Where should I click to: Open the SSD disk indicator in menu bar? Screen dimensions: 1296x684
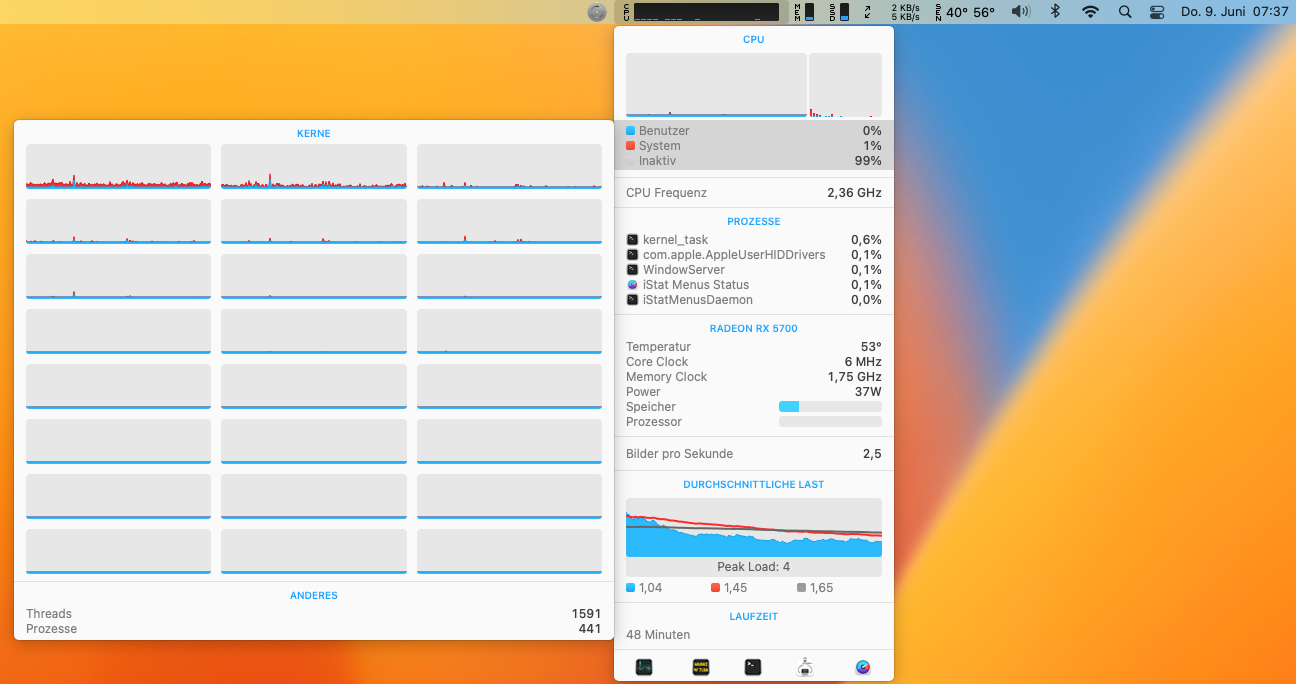[x=839, y=12]
